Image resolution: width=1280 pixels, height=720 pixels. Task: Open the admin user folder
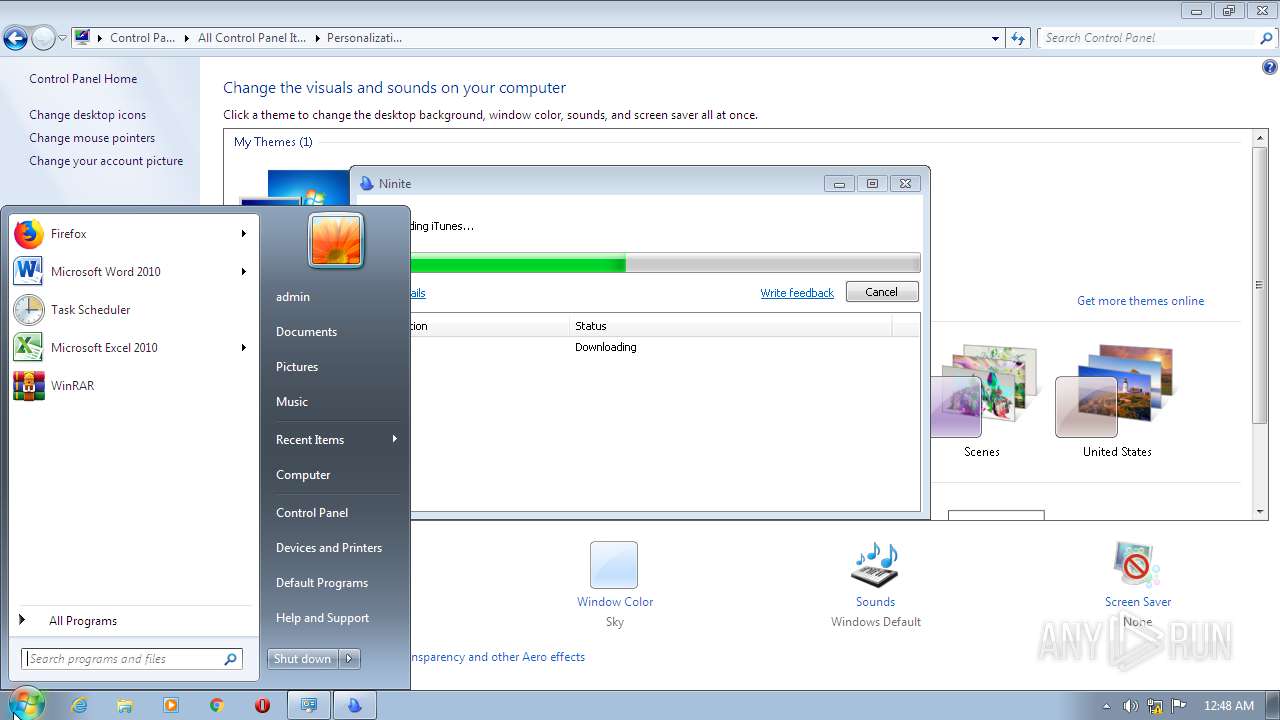293,297
